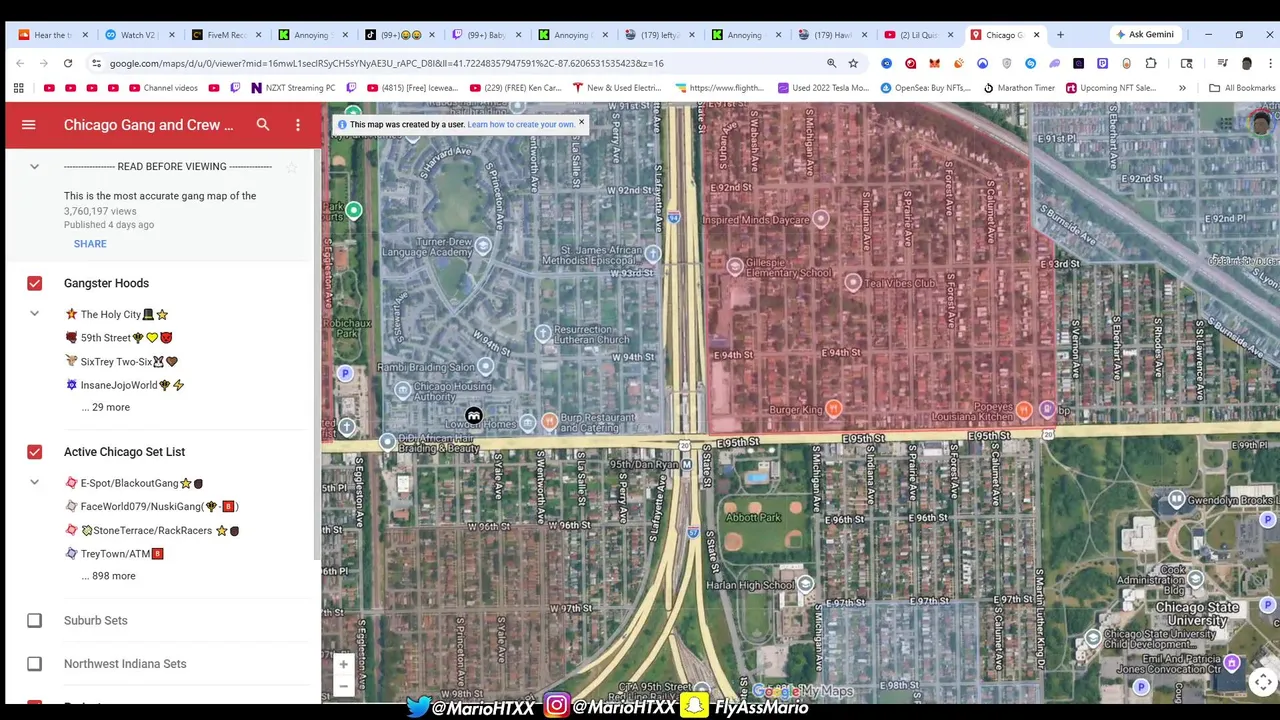Image resolution: width=1280 pixels, height=720 pixels.
Task: Switch to the FiveM browser tab
Action: tap(225, 35)
